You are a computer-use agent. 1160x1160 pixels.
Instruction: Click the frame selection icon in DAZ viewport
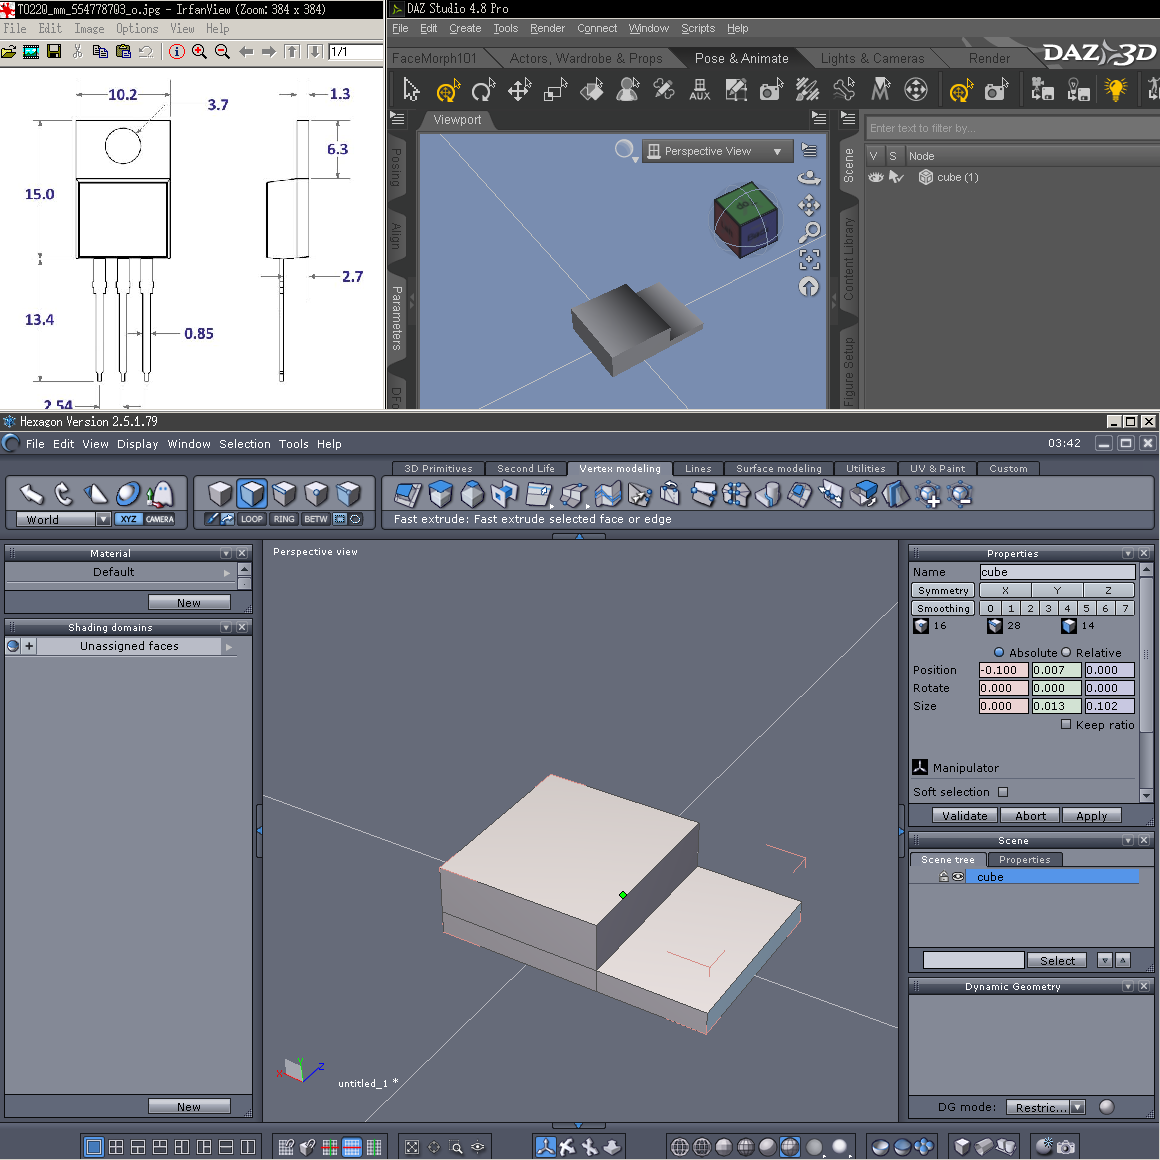(x=809, y=259)
